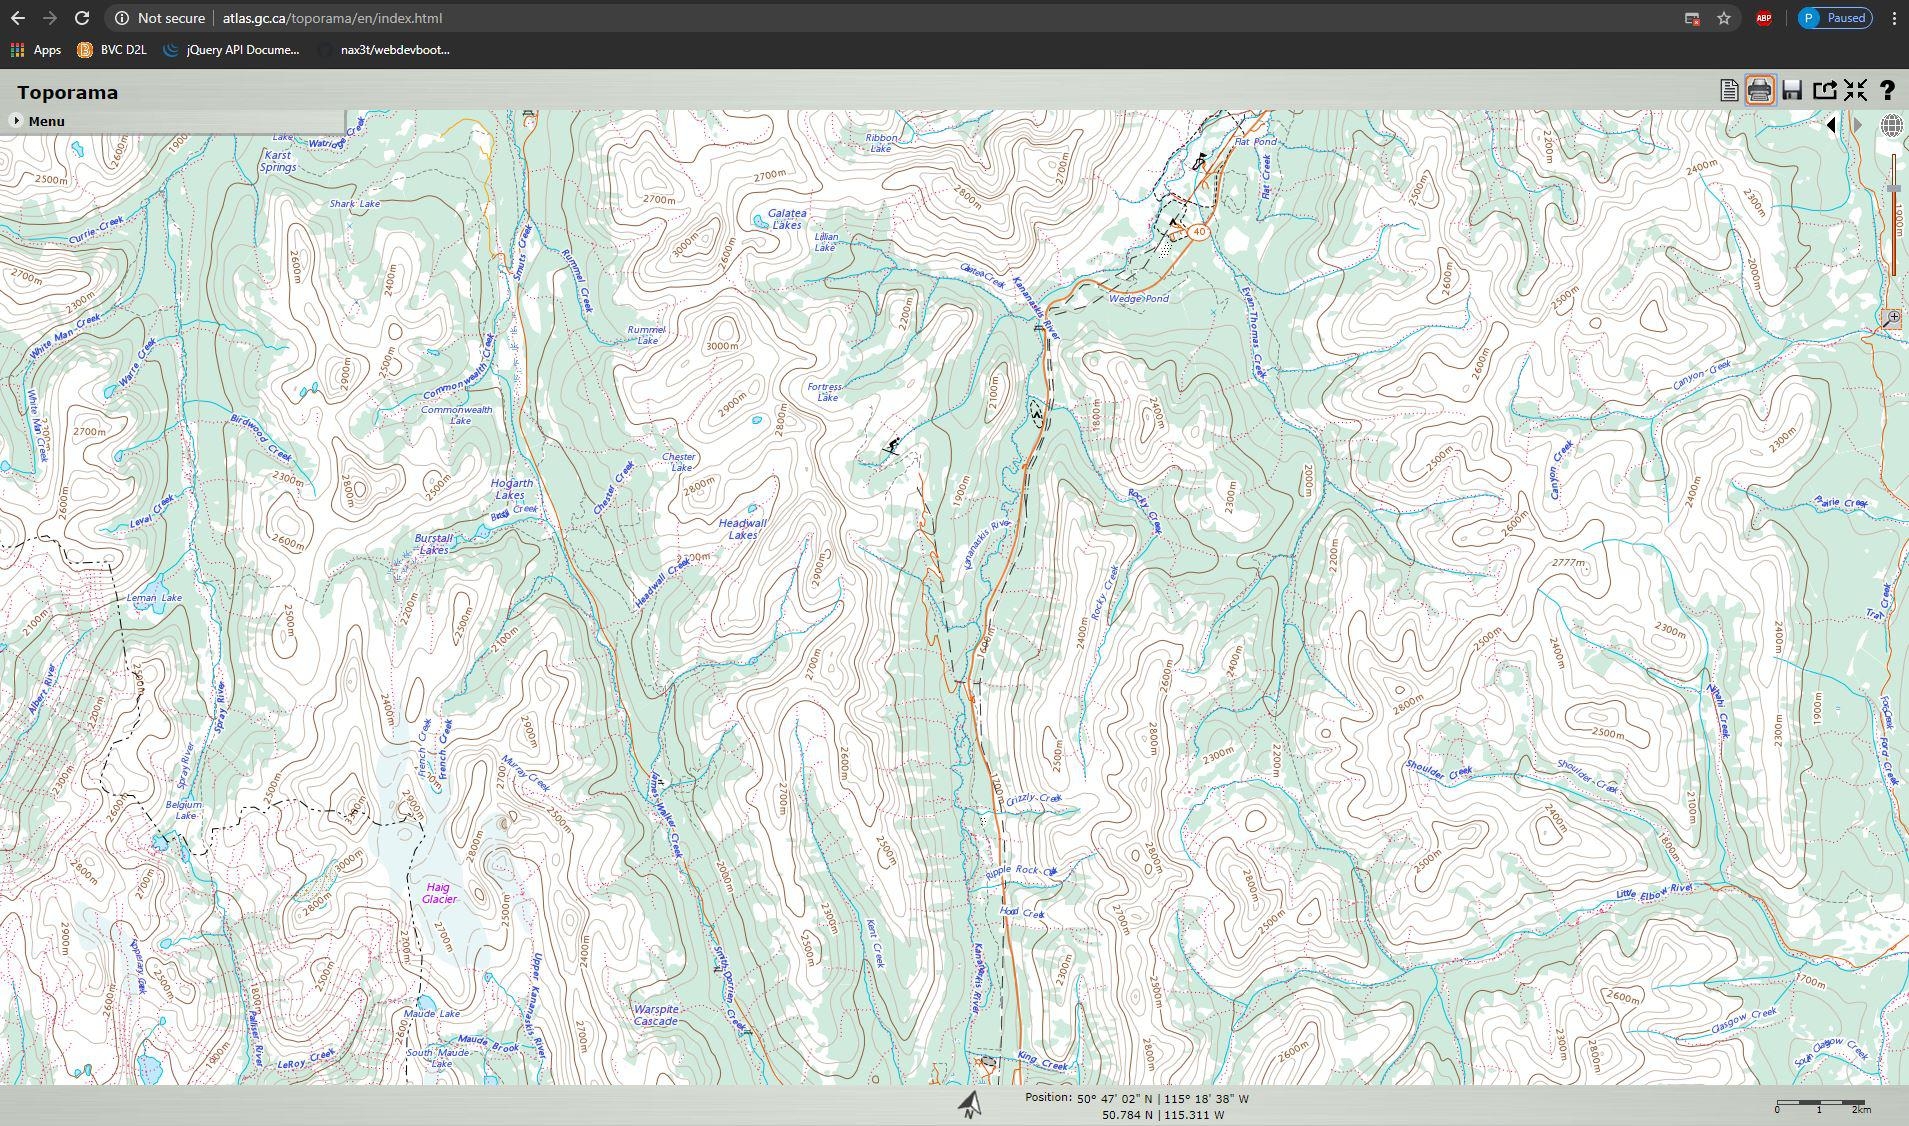Open Help via the question mark

[x=1887, y=91]
